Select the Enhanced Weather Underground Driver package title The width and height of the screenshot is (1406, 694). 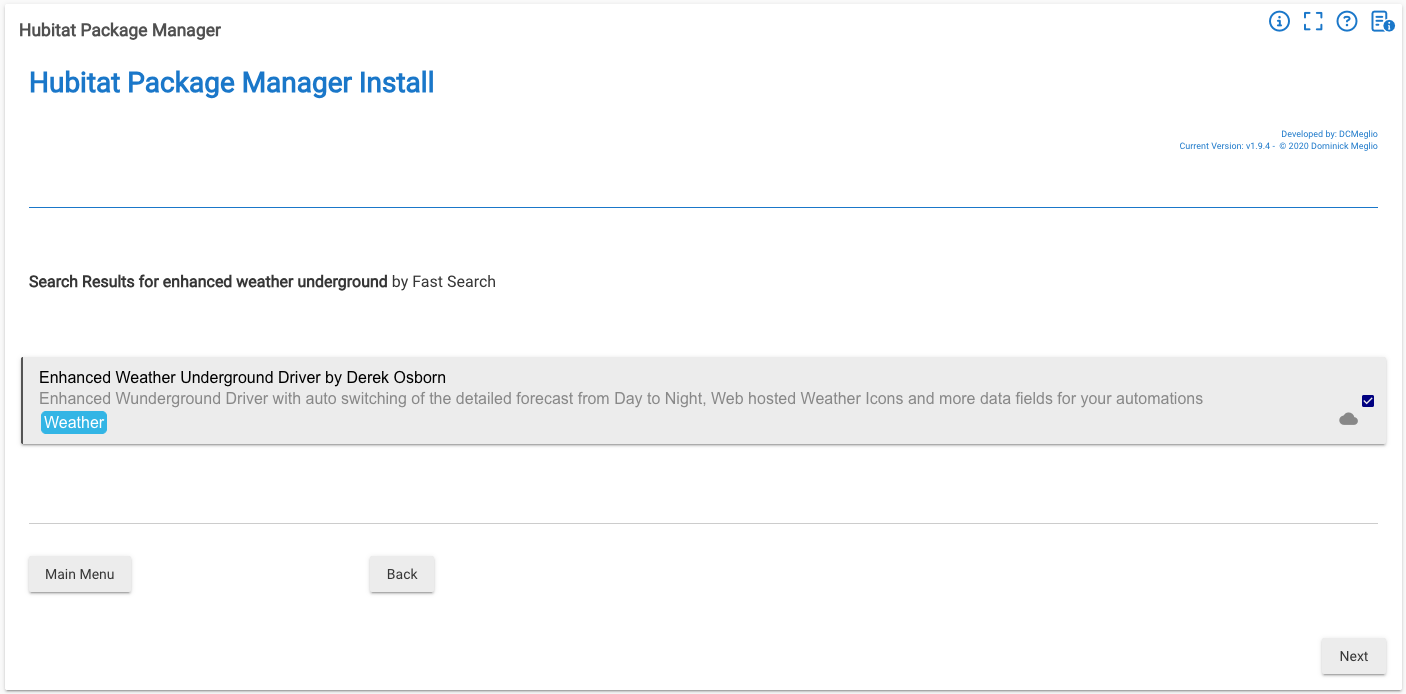242,377
